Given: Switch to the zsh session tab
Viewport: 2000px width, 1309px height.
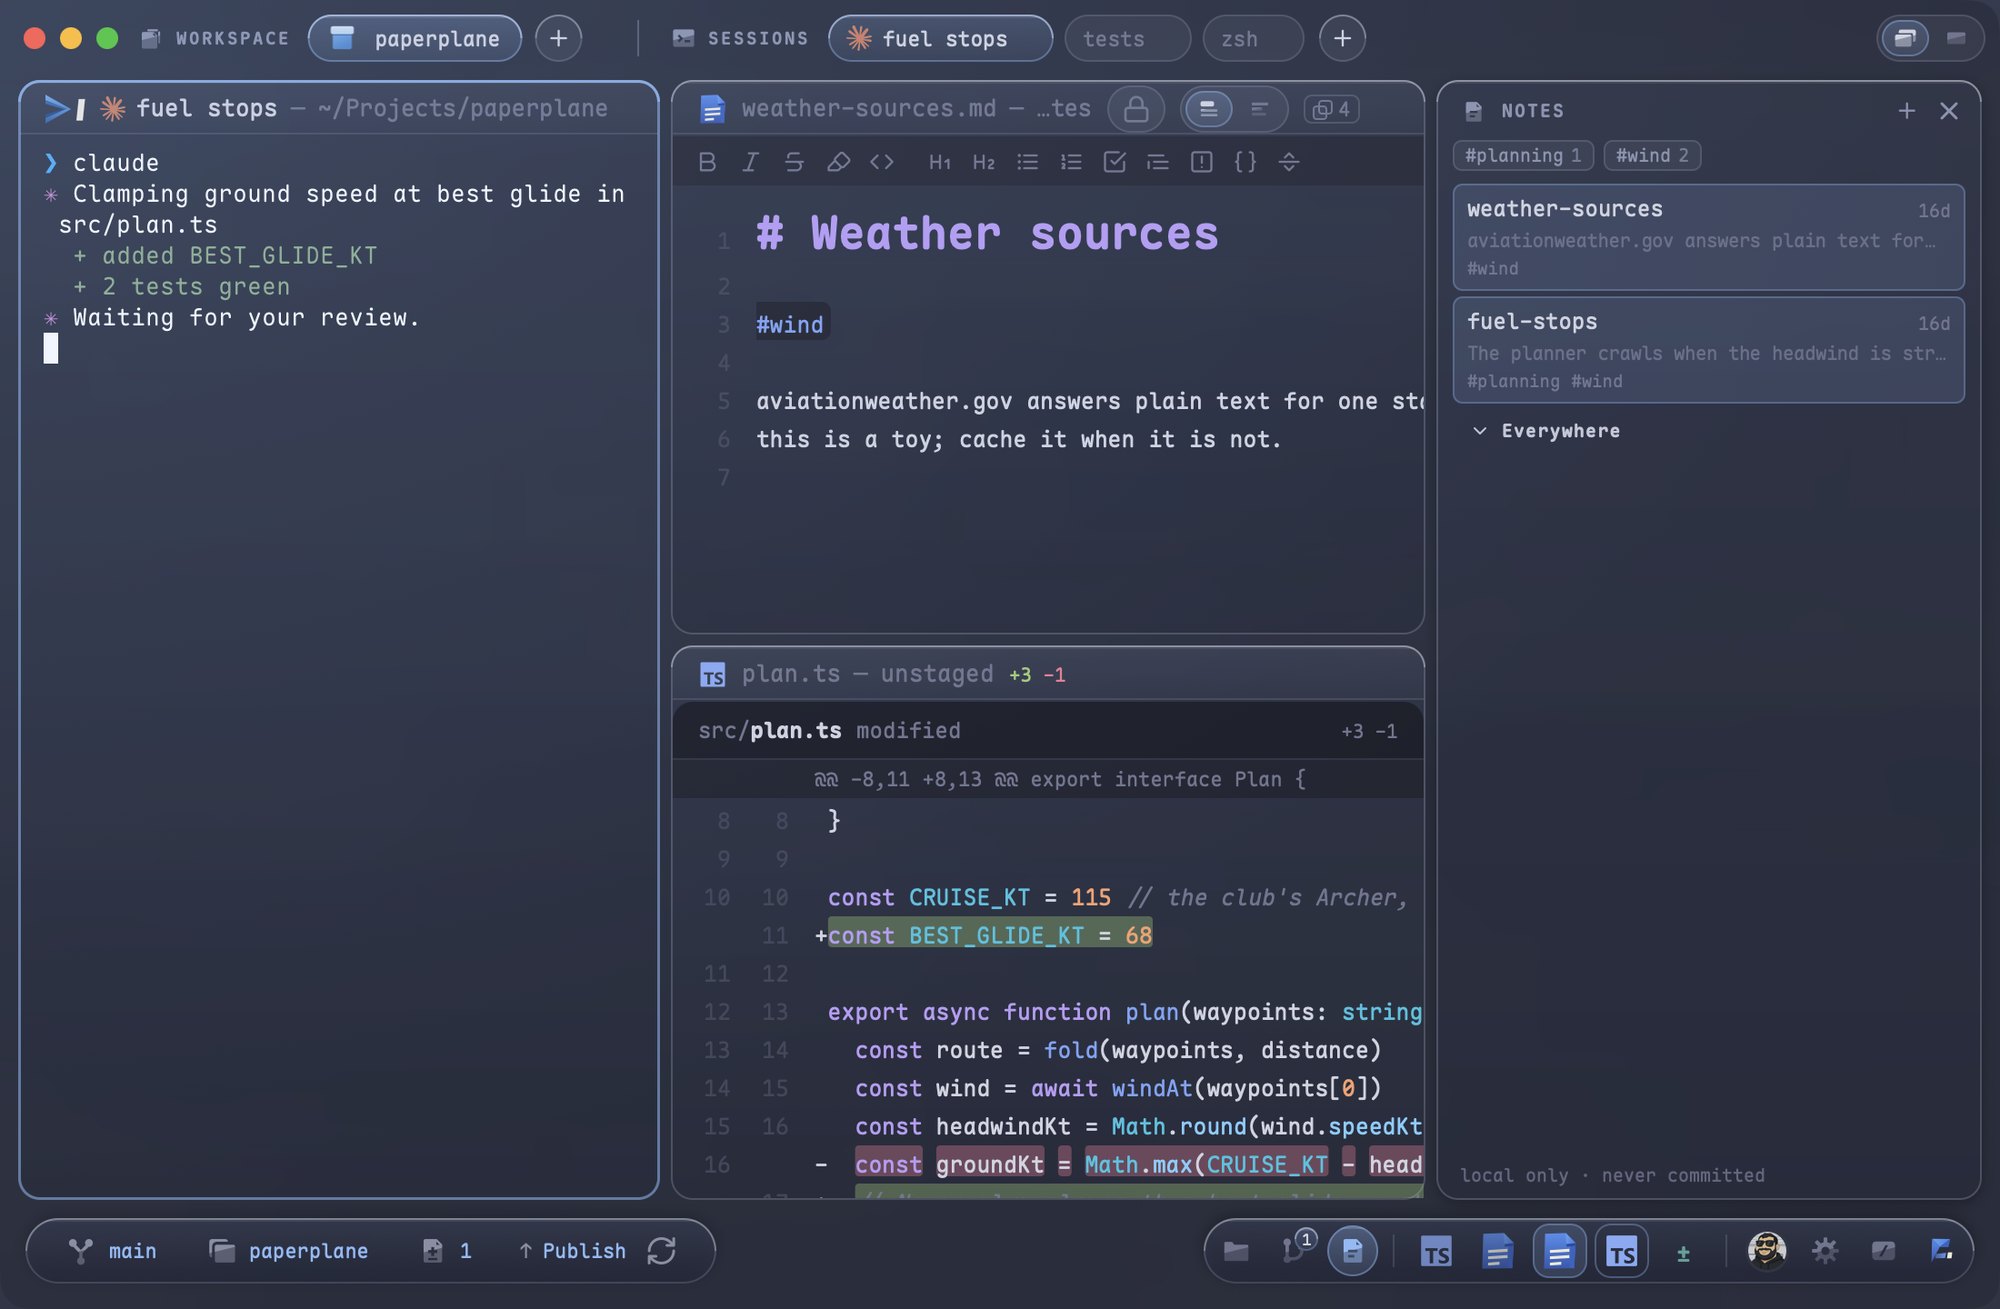Looking at the screenshot, I should pos(1253,39).
